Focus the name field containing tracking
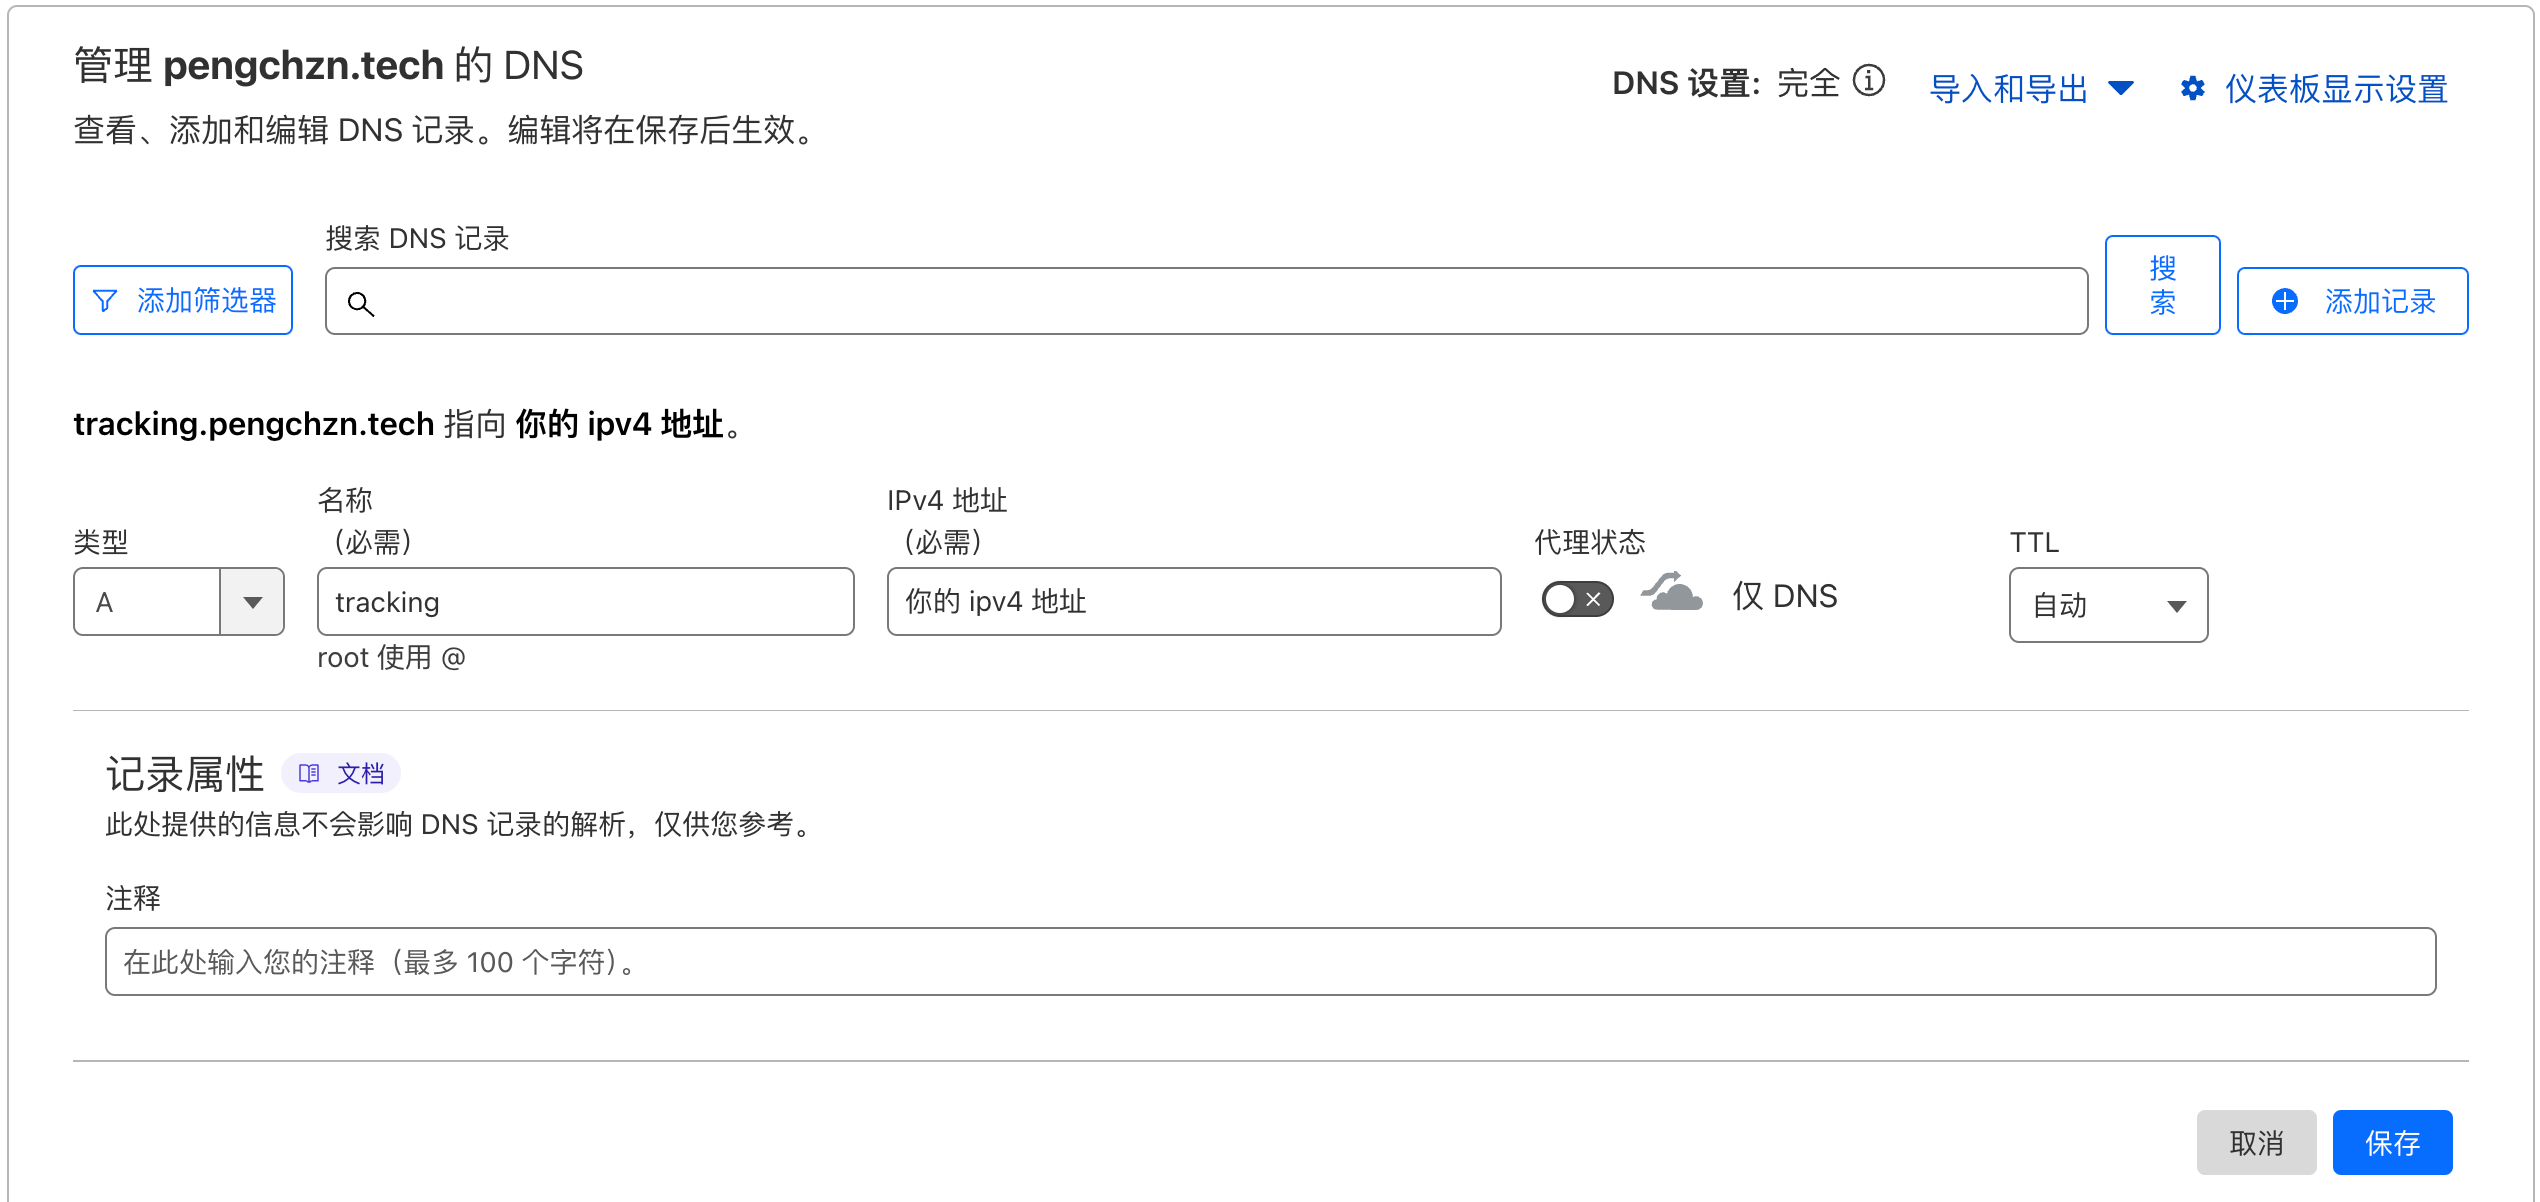The image size is (2540, 1202). coord(585,602)
